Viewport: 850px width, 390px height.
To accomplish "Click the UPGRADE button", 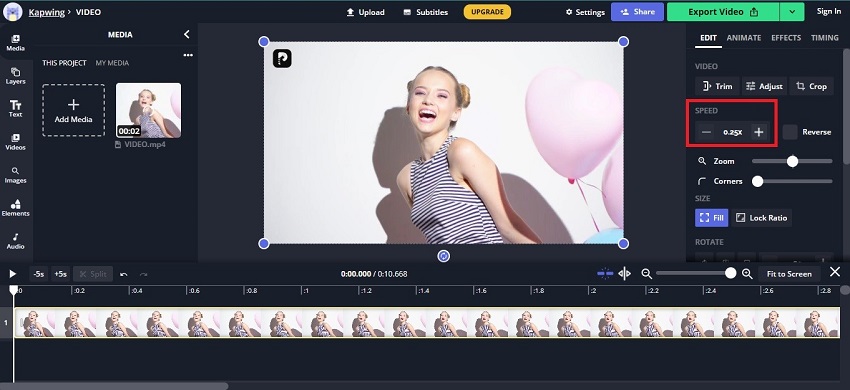I will coord(487,11).
